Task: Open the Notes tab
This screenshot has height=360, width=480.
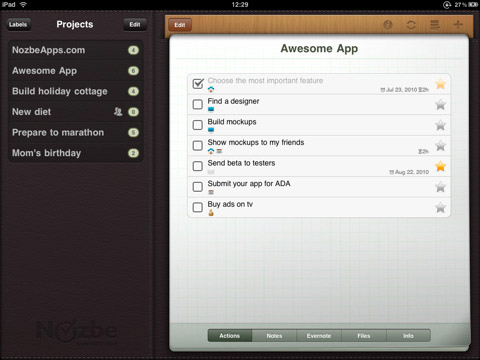Action: 274,336
